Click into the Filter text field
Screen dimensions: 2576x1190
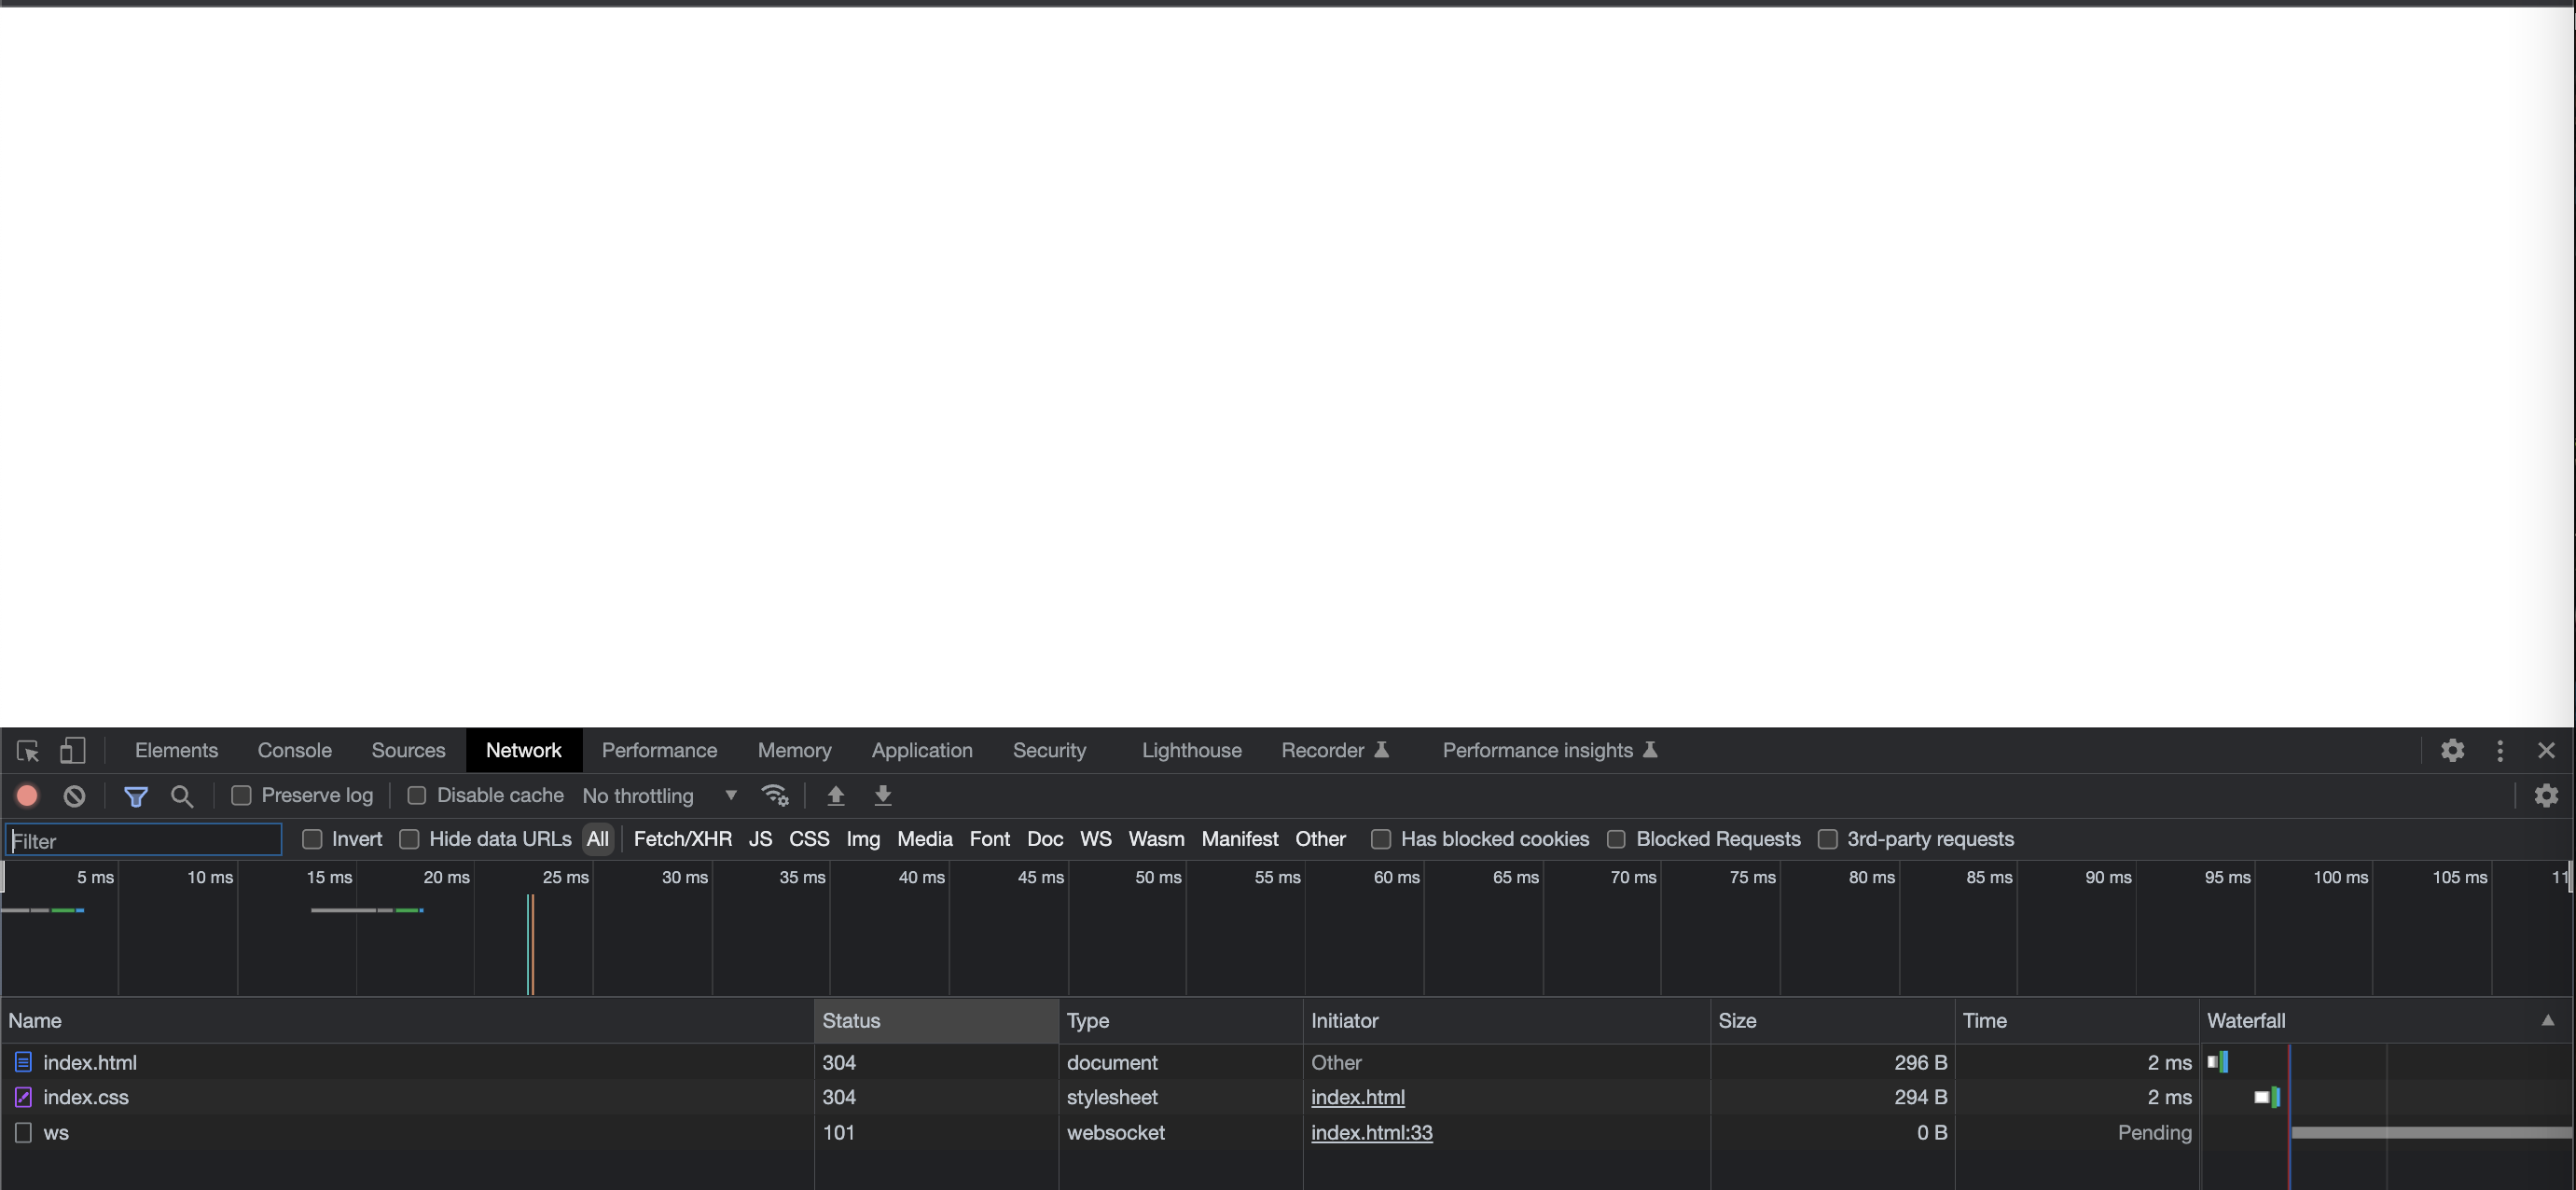coord(144,841)
